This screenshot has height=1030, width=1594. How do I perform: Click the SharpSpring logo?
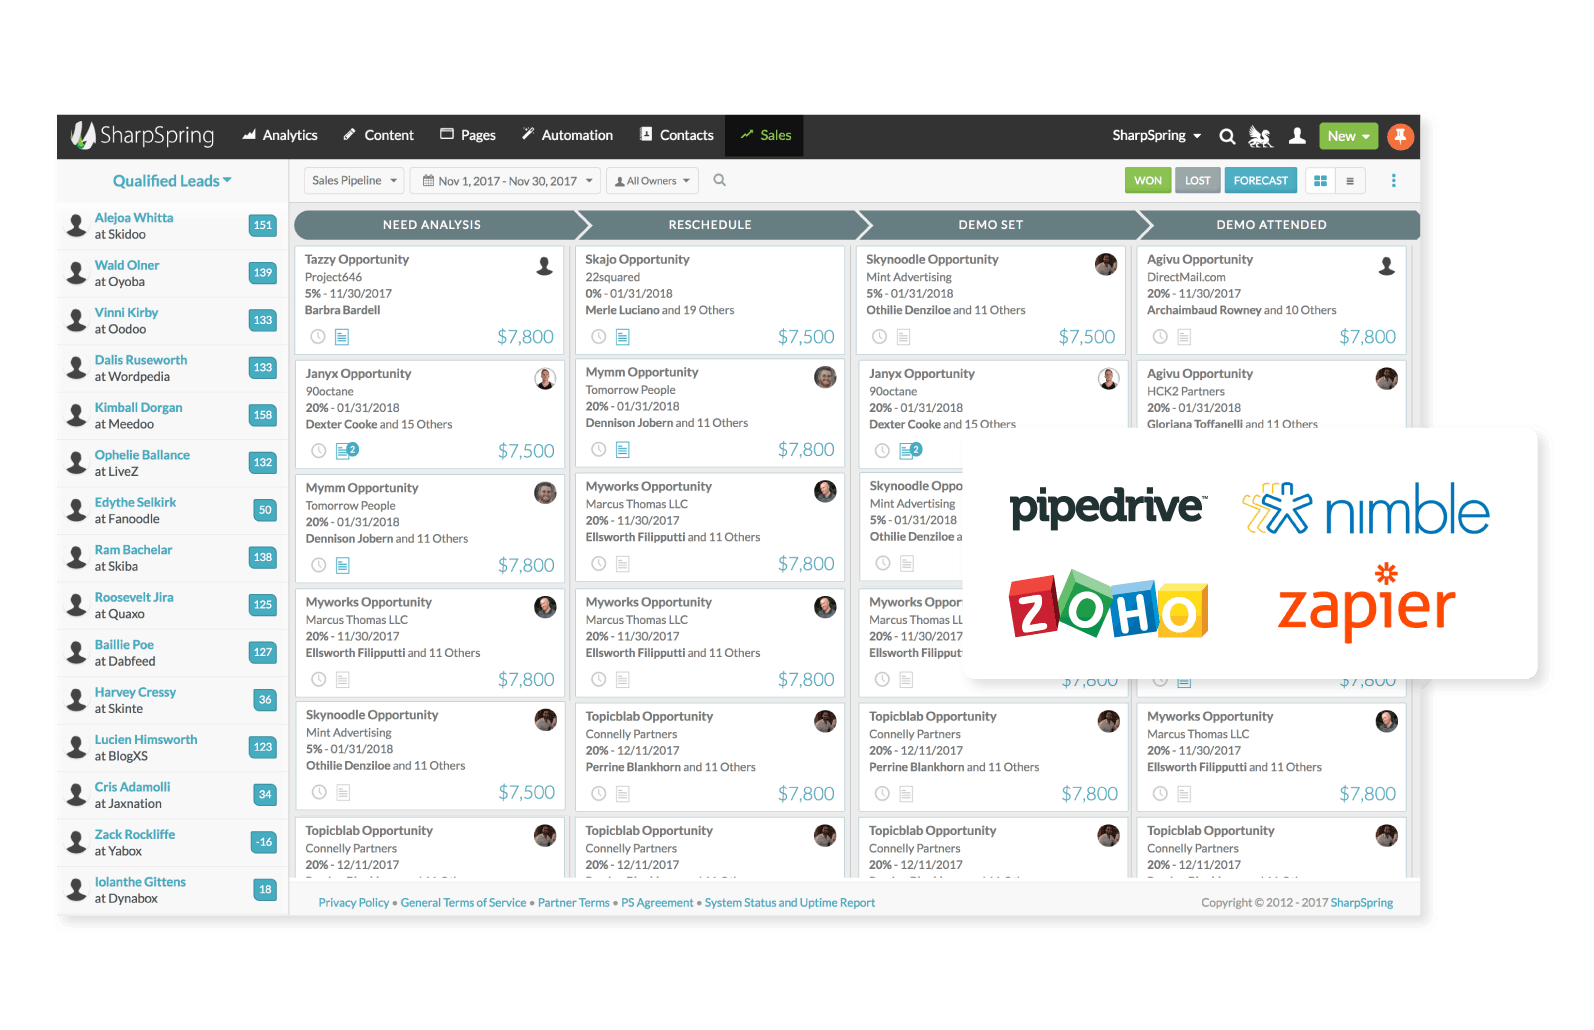tap(142, 135)
